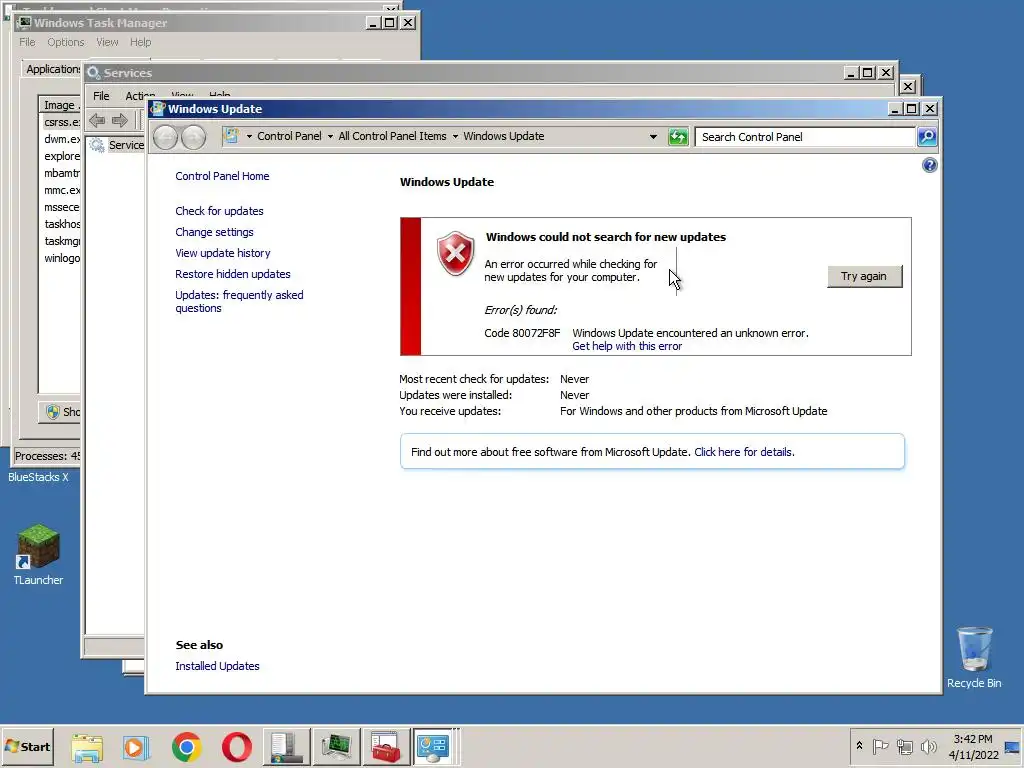Image resolution: width=1024 pixels, height=768 pixels.
Task: Click the Control Panel taskbar button
Action: 434,747
